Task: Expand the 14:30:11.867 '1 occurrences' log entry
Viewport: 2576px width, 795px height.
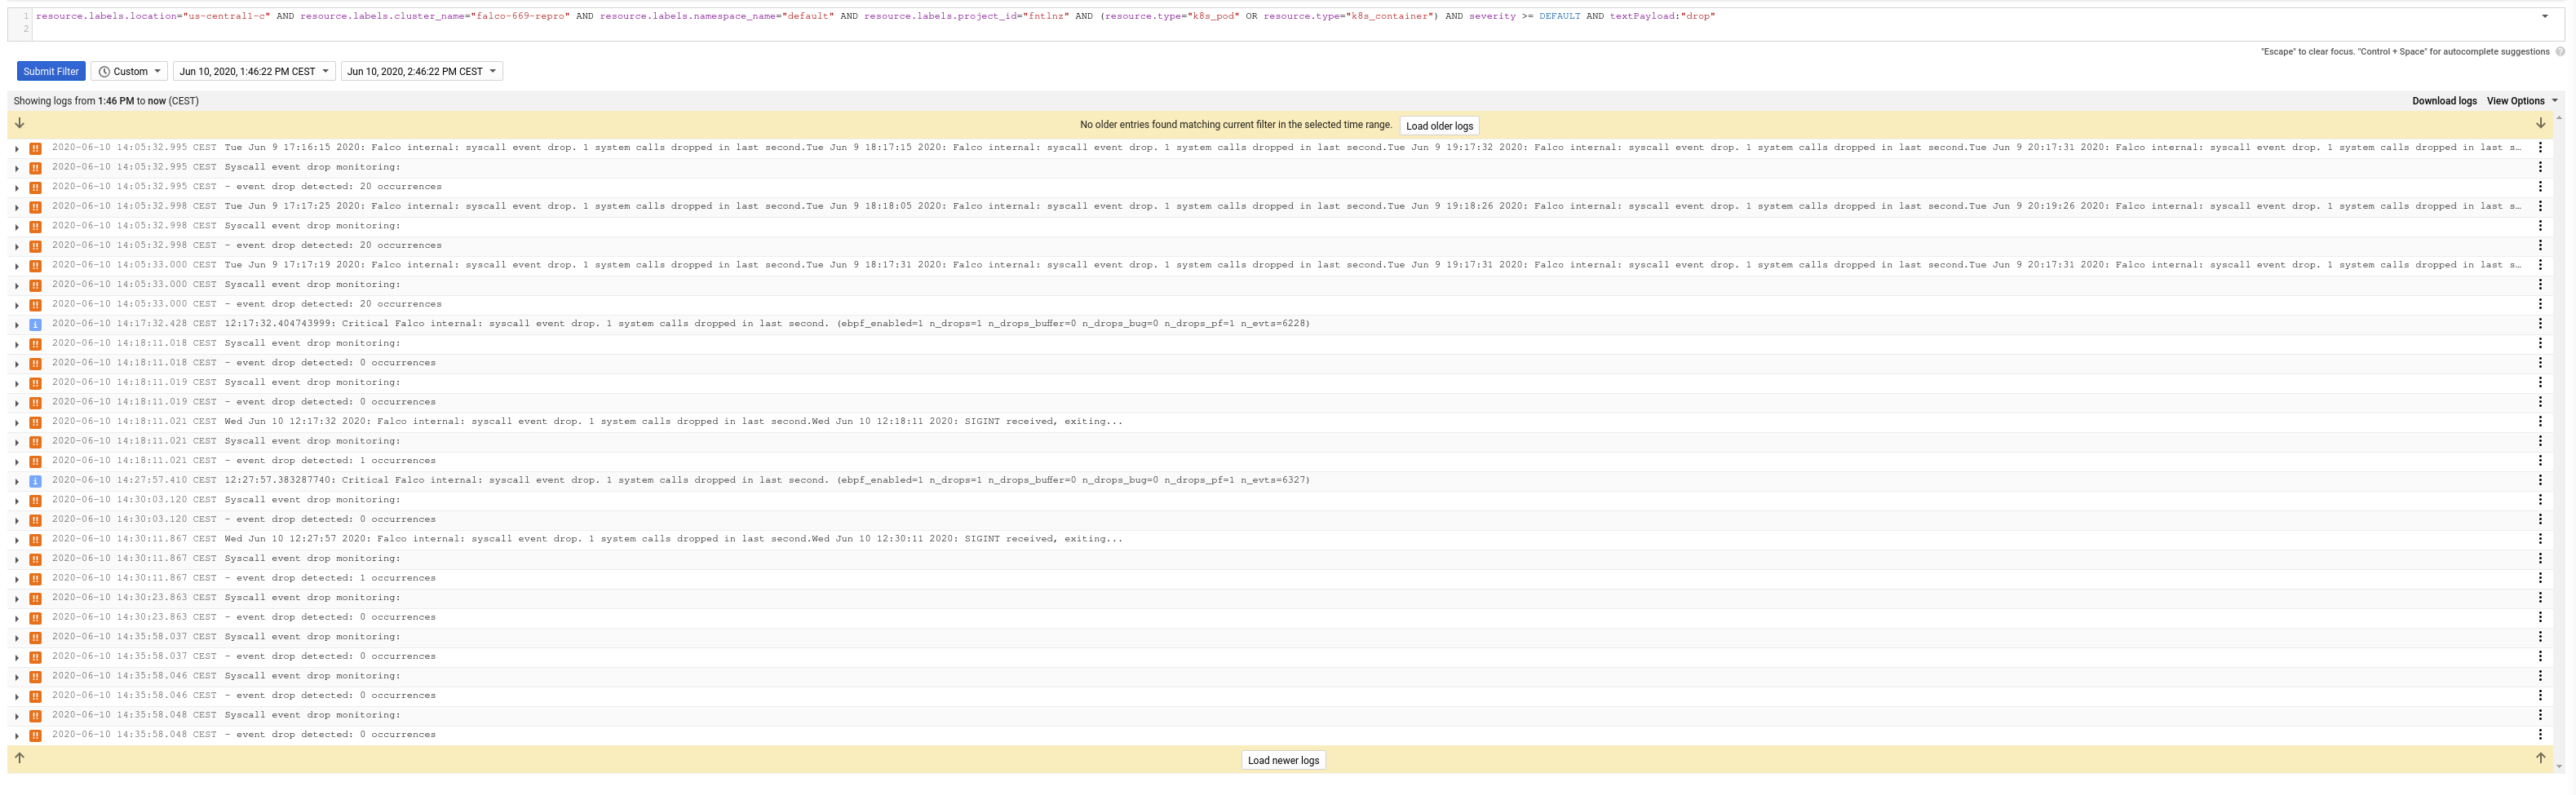Action: [x=17, y=579]
